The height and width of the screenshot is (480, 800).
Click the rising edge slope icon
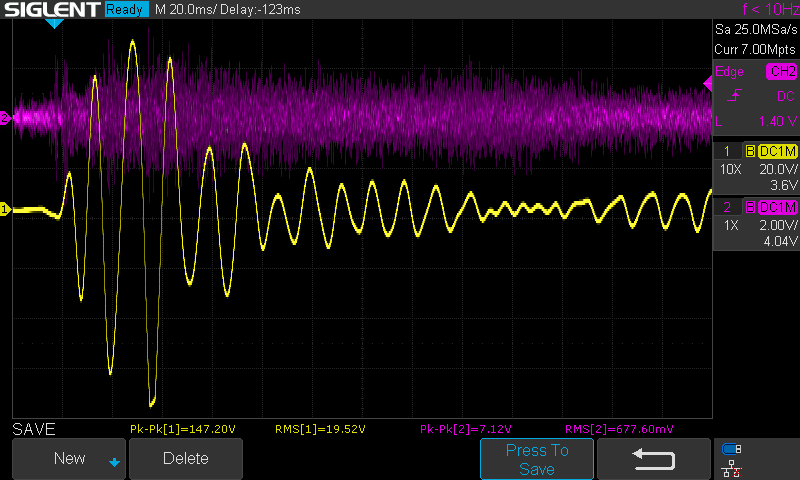734,96
